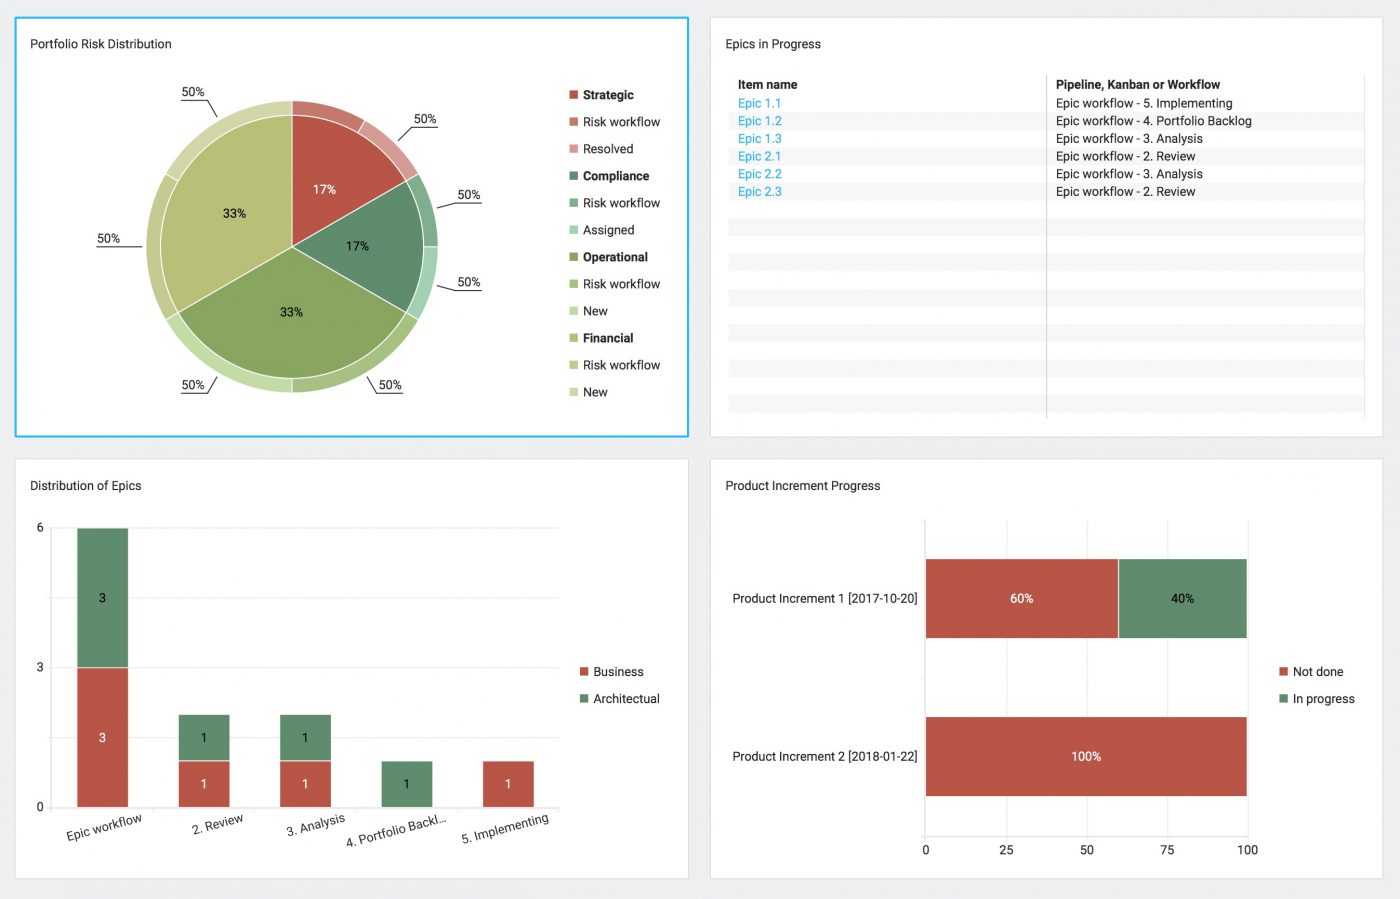This screenshot has width=1400, height=899.
Task: Toggle the Strategic legend entry
Action: pyautogui.click(x=607, y=95)
